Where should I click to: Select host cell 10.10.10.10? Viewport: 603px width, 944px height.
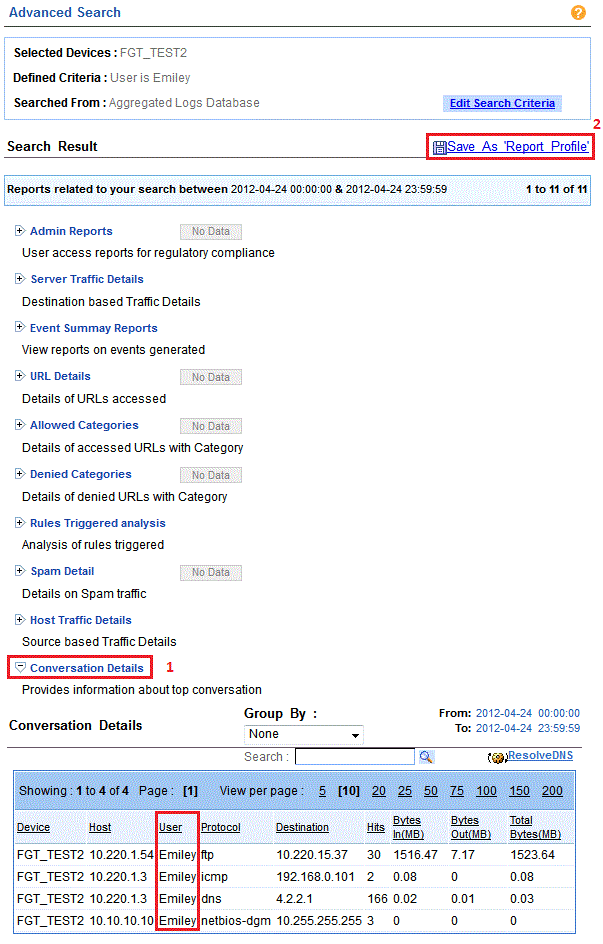[x=122, y=921]
